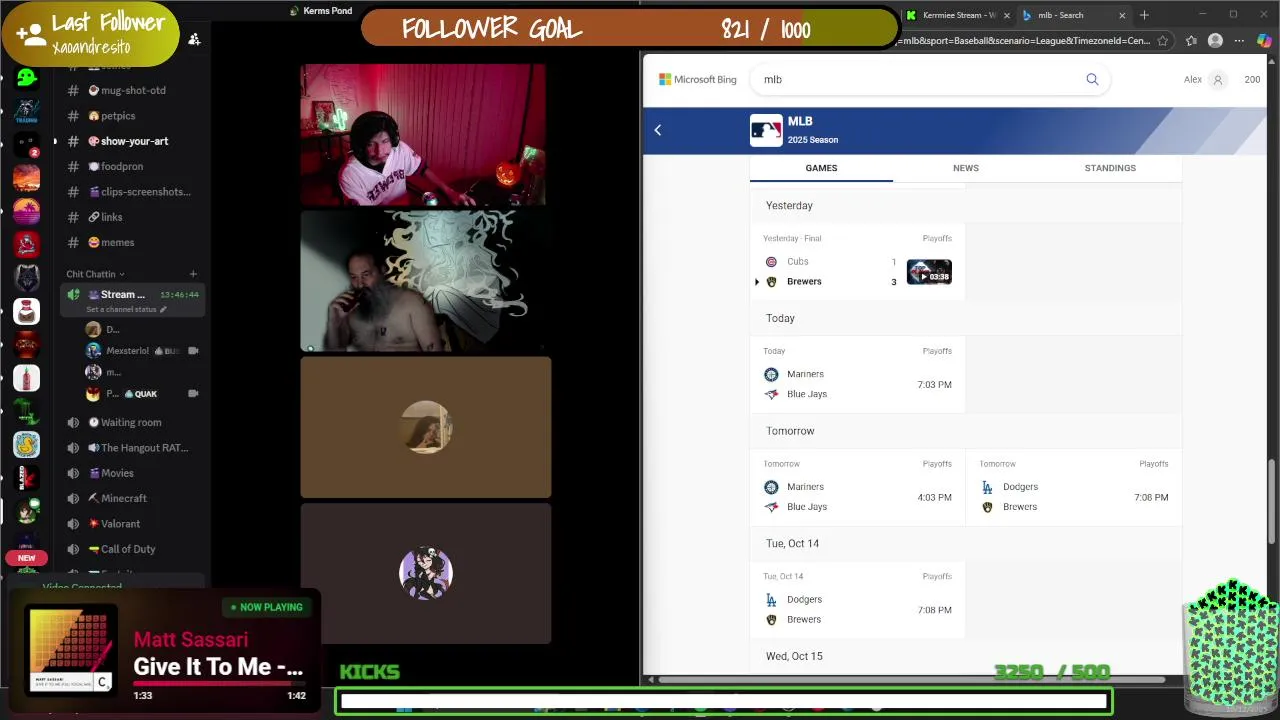Select the GAMES tab

[821, 168]
